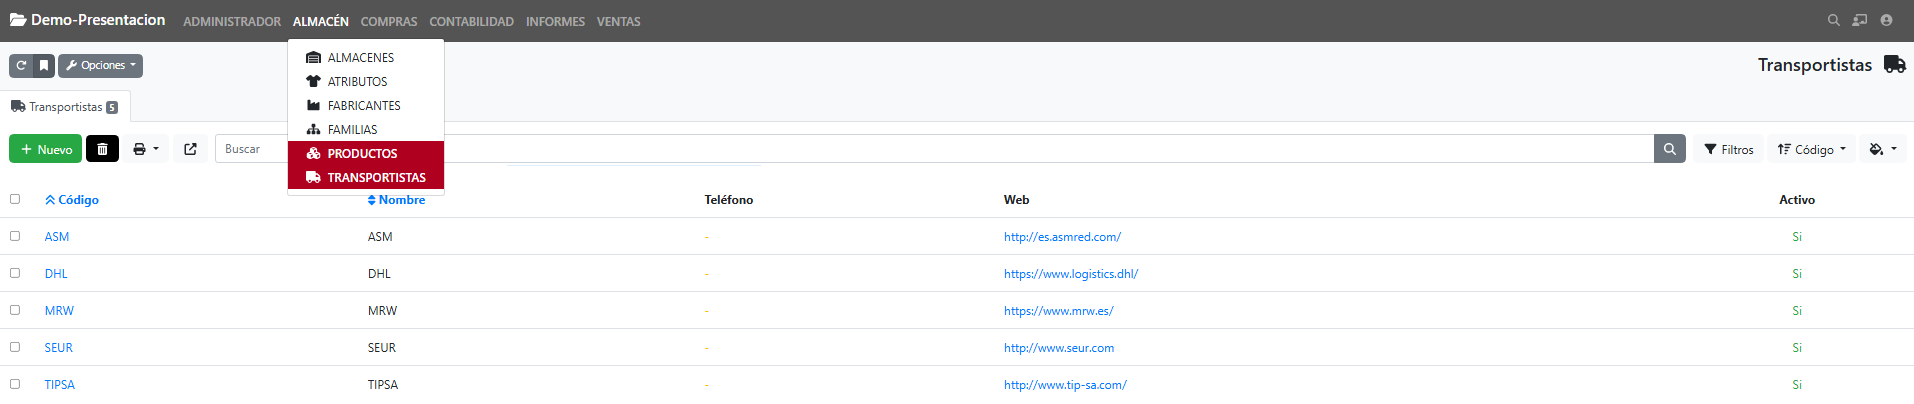Screen dimensions: 1914x404
Task: Expand the Opciones dropdown
Action: pos(101,66)
